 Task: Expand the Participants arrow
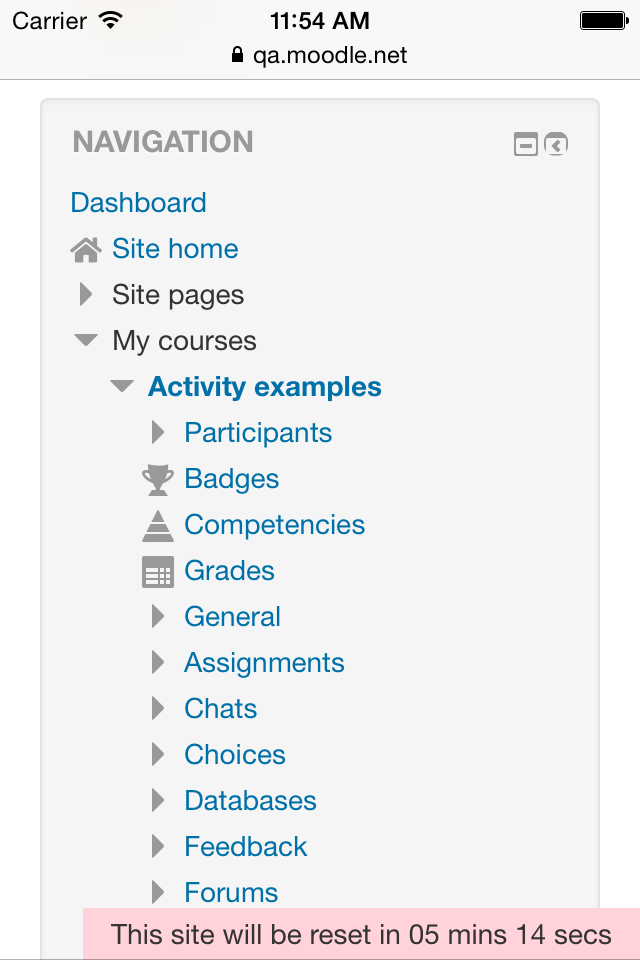[158, 432]
